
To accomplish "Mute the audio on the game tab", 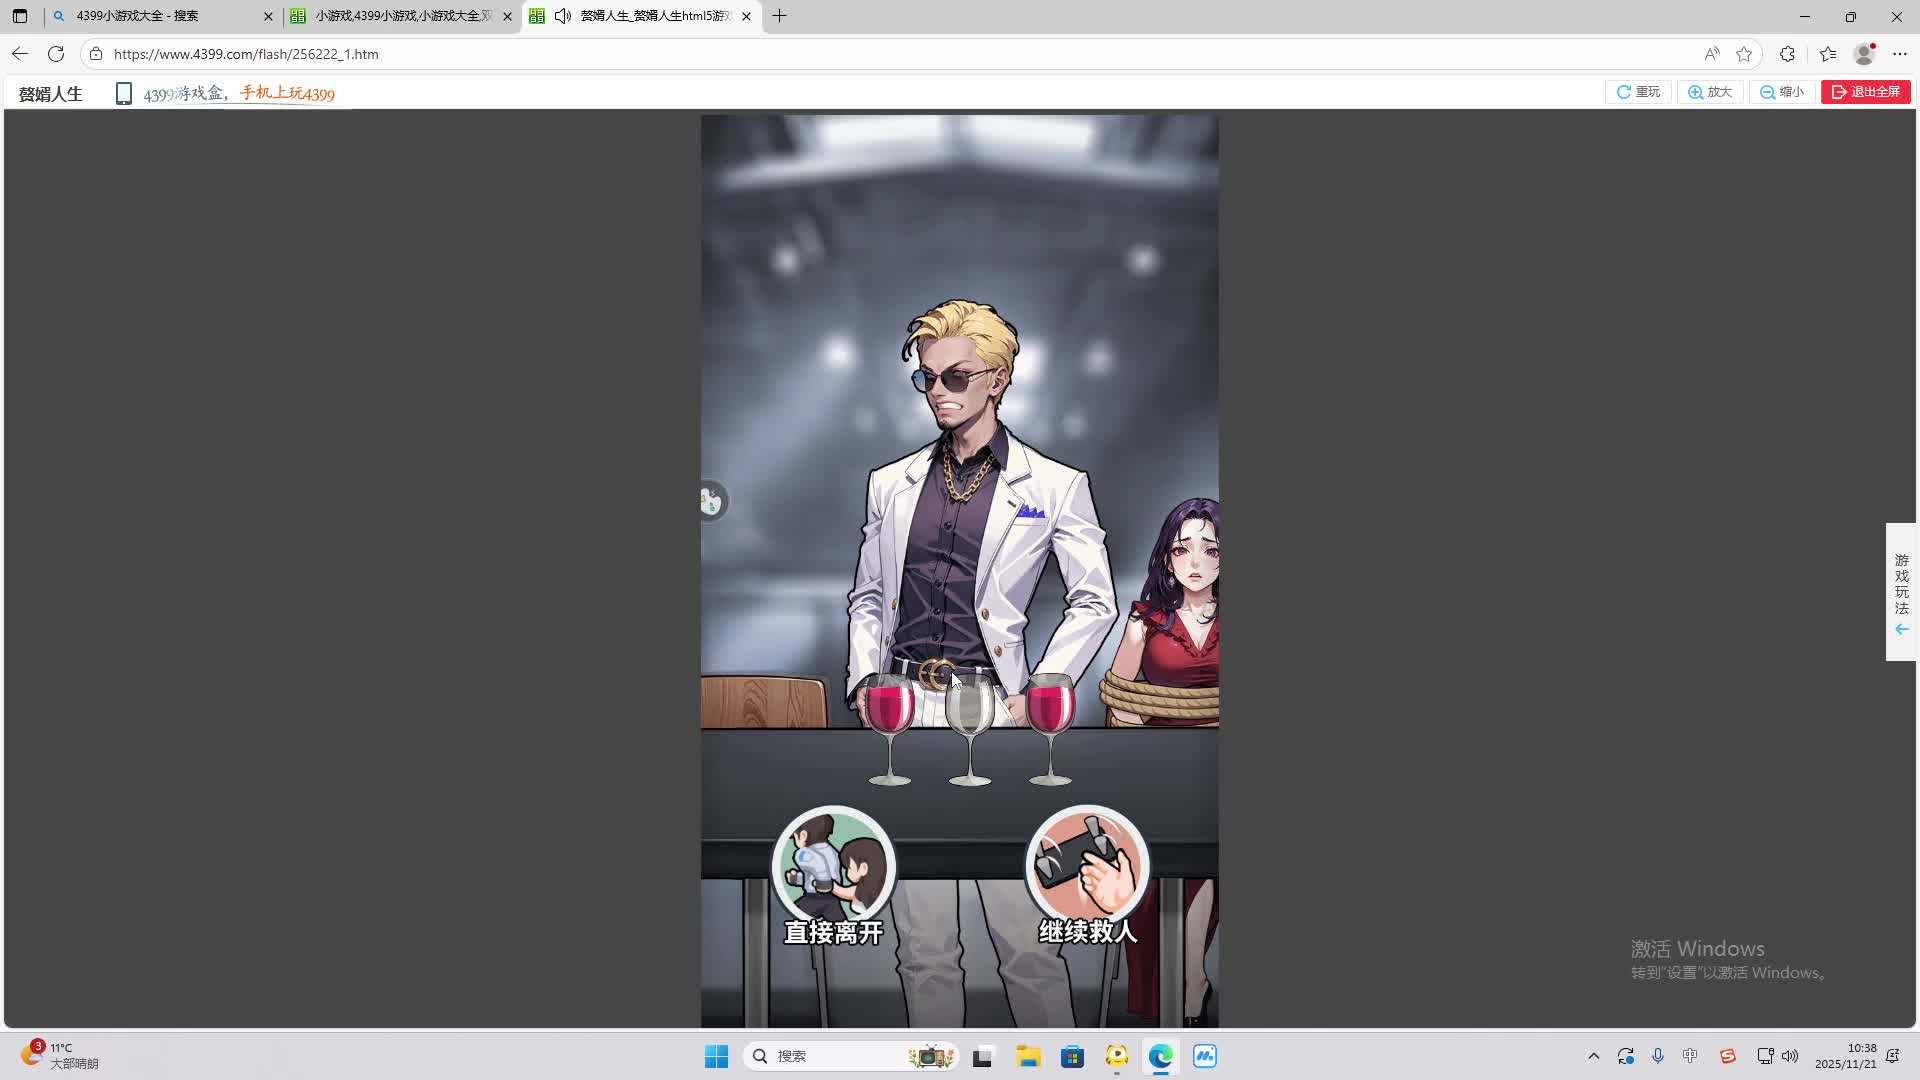I will click(x=563, y=16).
